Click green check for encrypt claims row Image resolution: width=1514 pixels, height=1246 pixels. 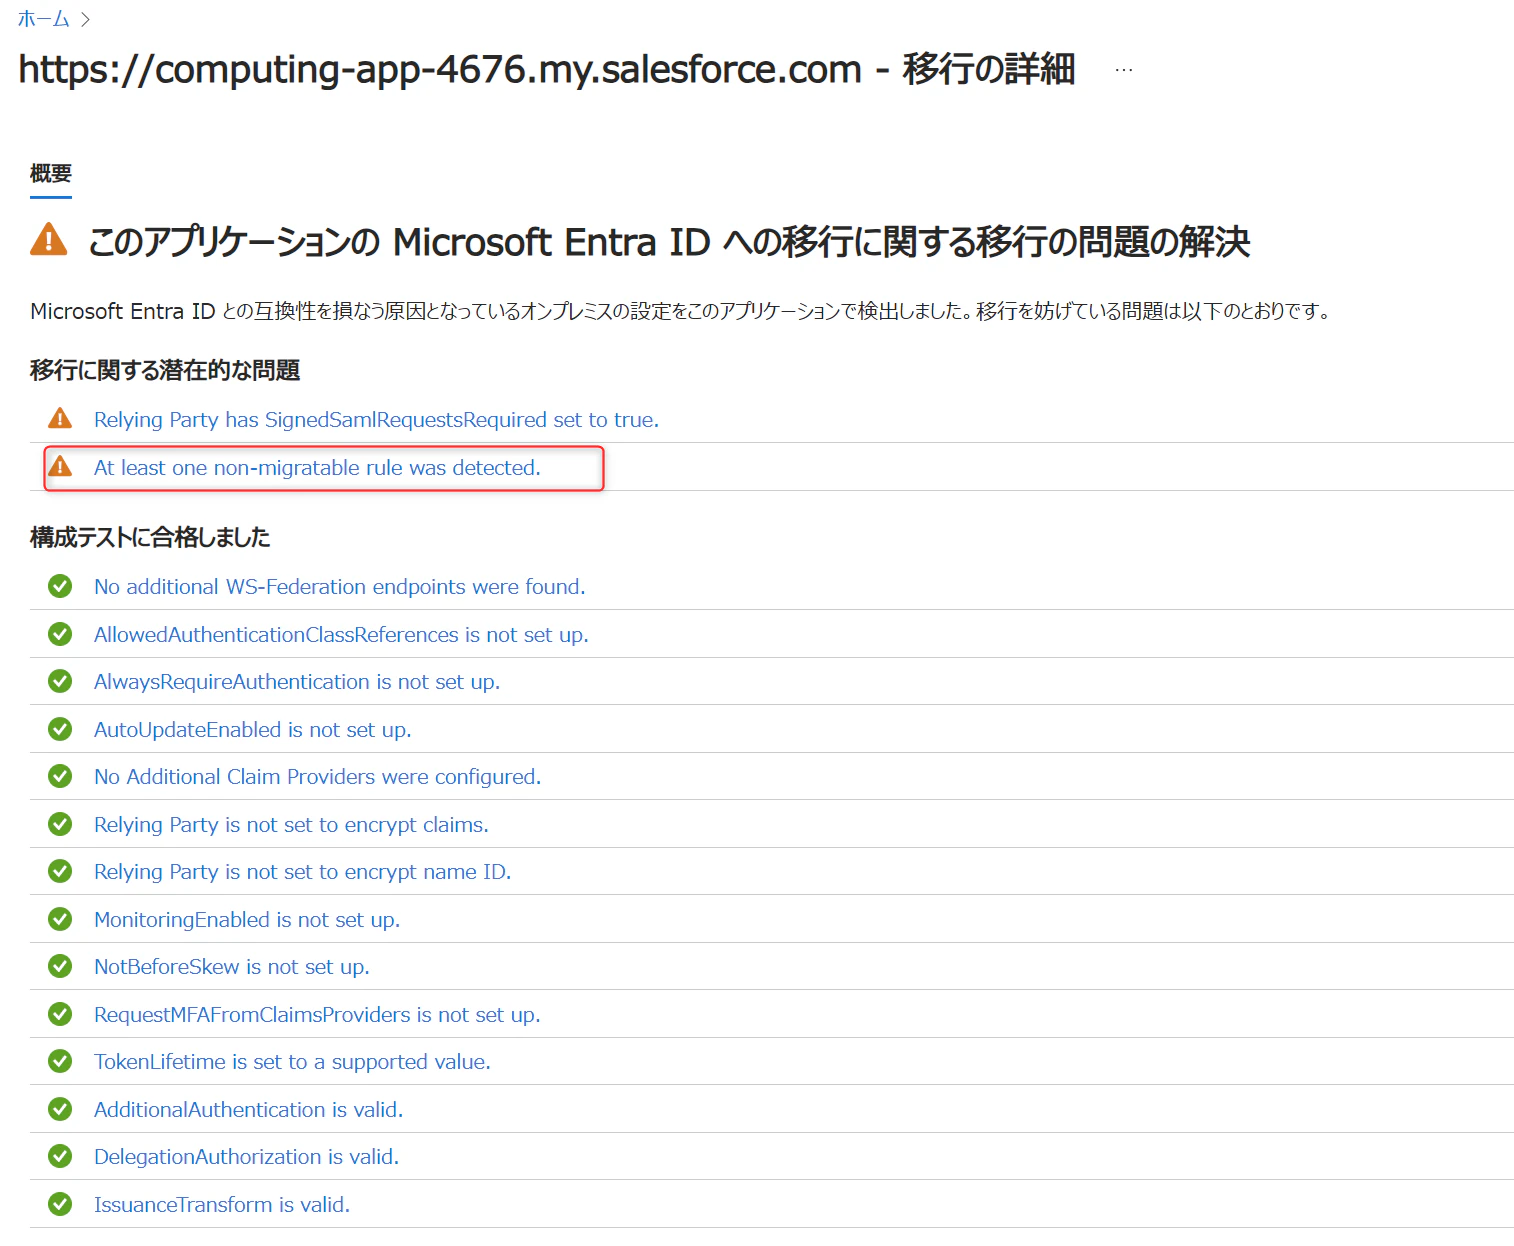coord(60,824)
